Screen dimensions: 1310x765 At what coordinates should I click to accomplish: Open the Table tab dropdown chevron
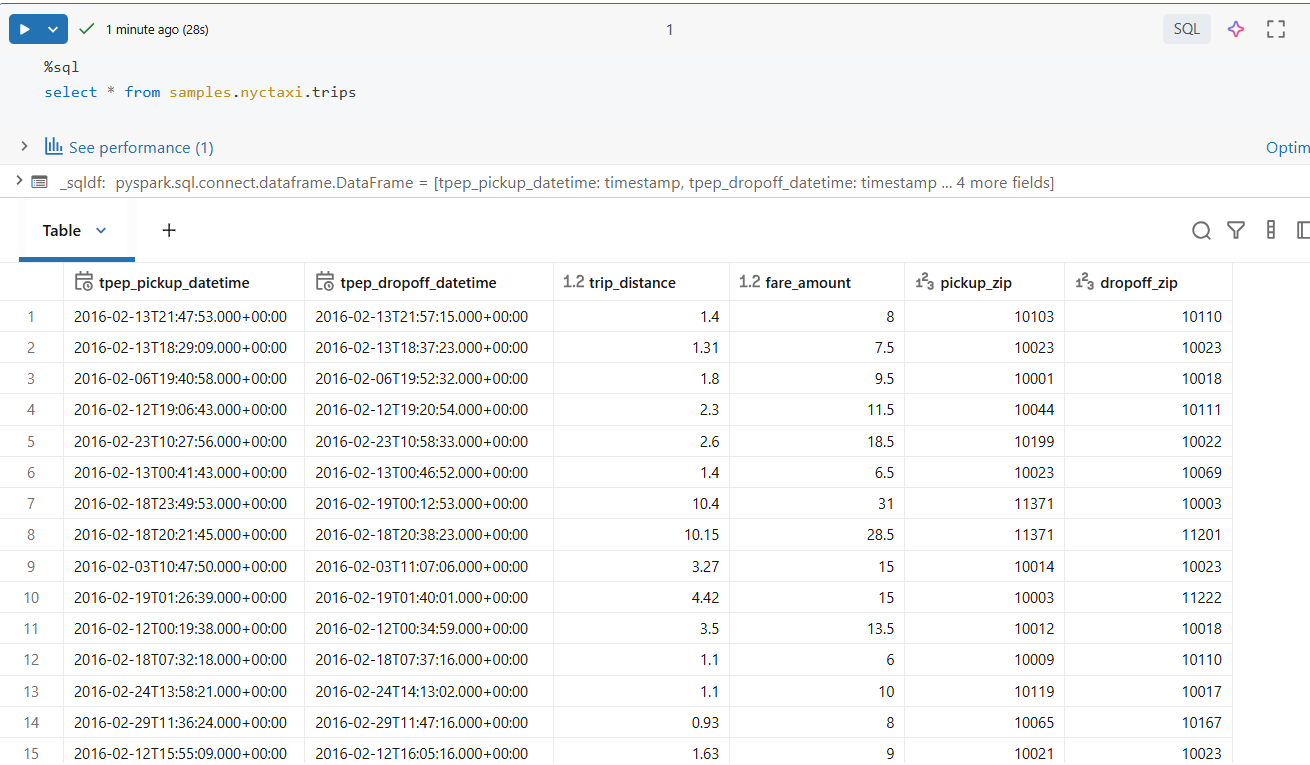pyautogui.click(x=101, y=231)
